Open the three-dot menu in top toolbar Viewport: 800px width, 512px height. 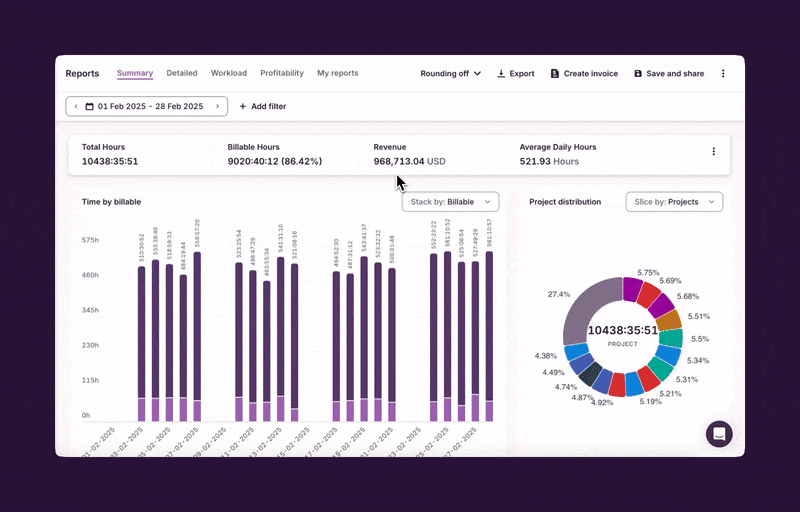point(723,74)
